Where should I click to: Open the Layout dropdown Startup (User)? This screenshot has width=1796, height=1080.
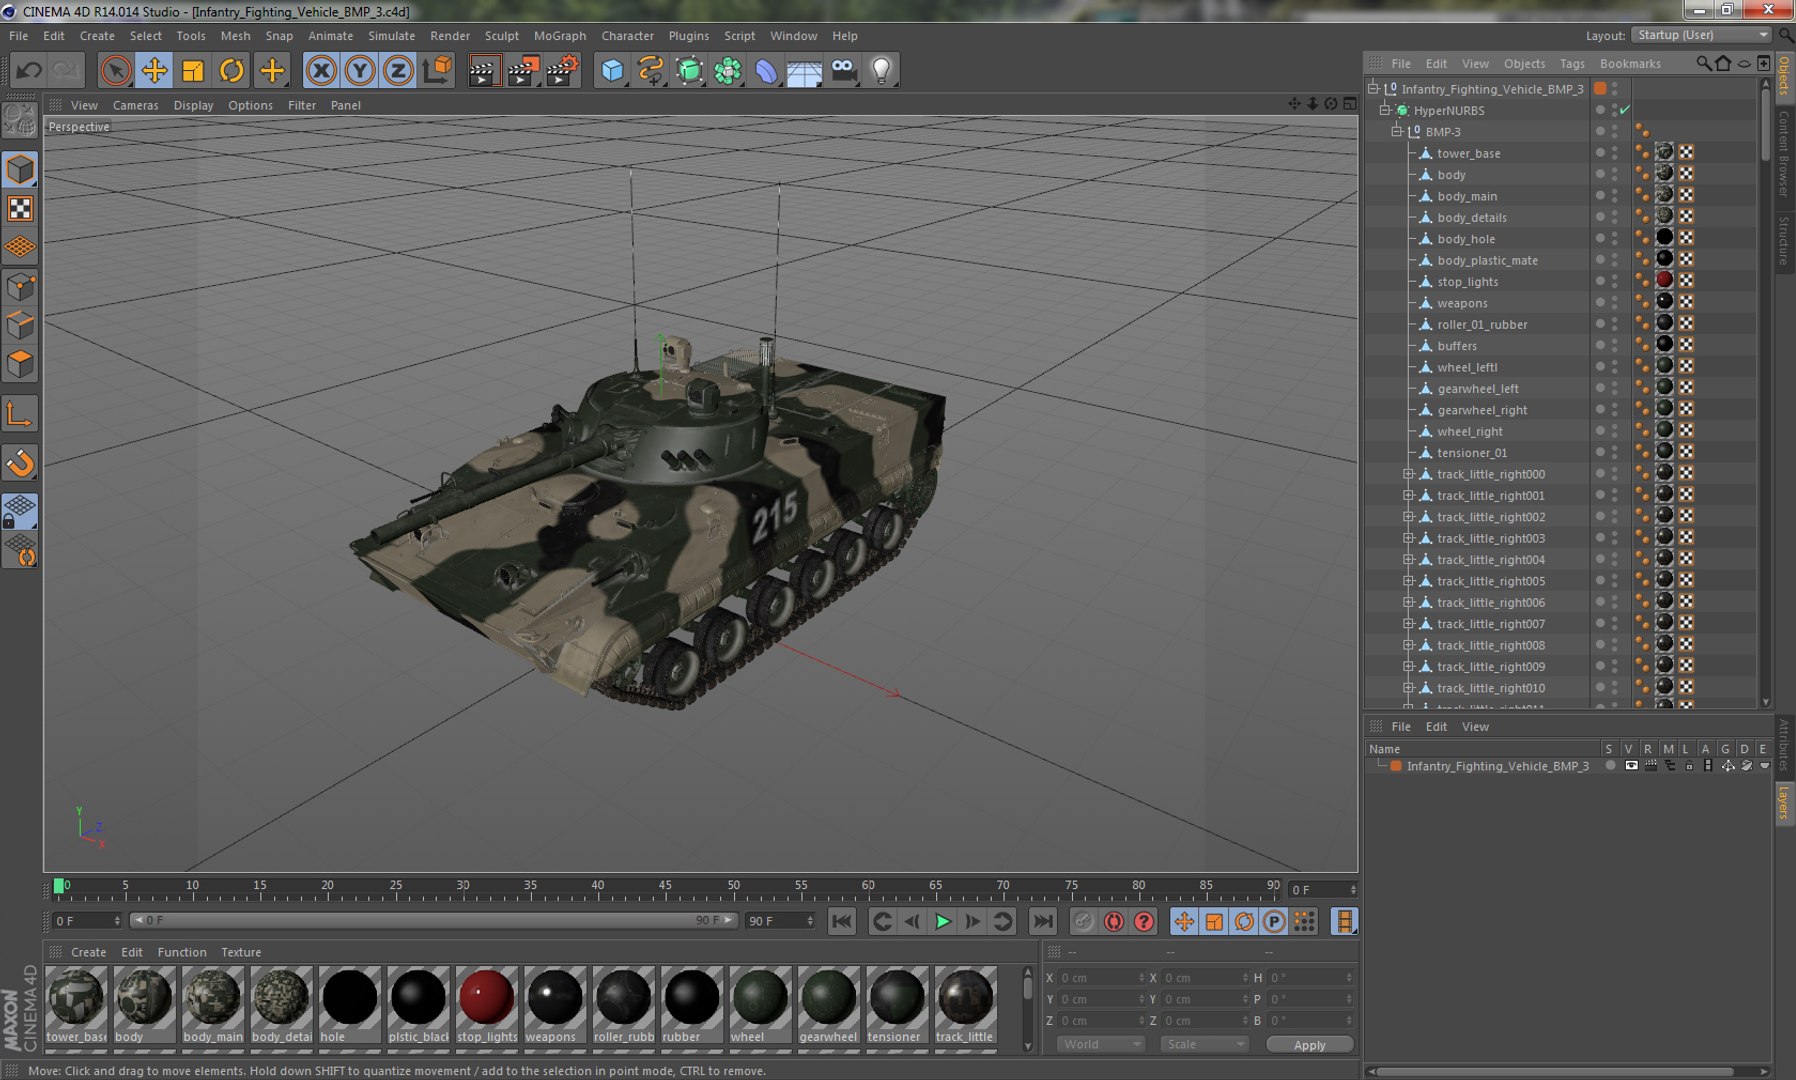coord(1702,35)
